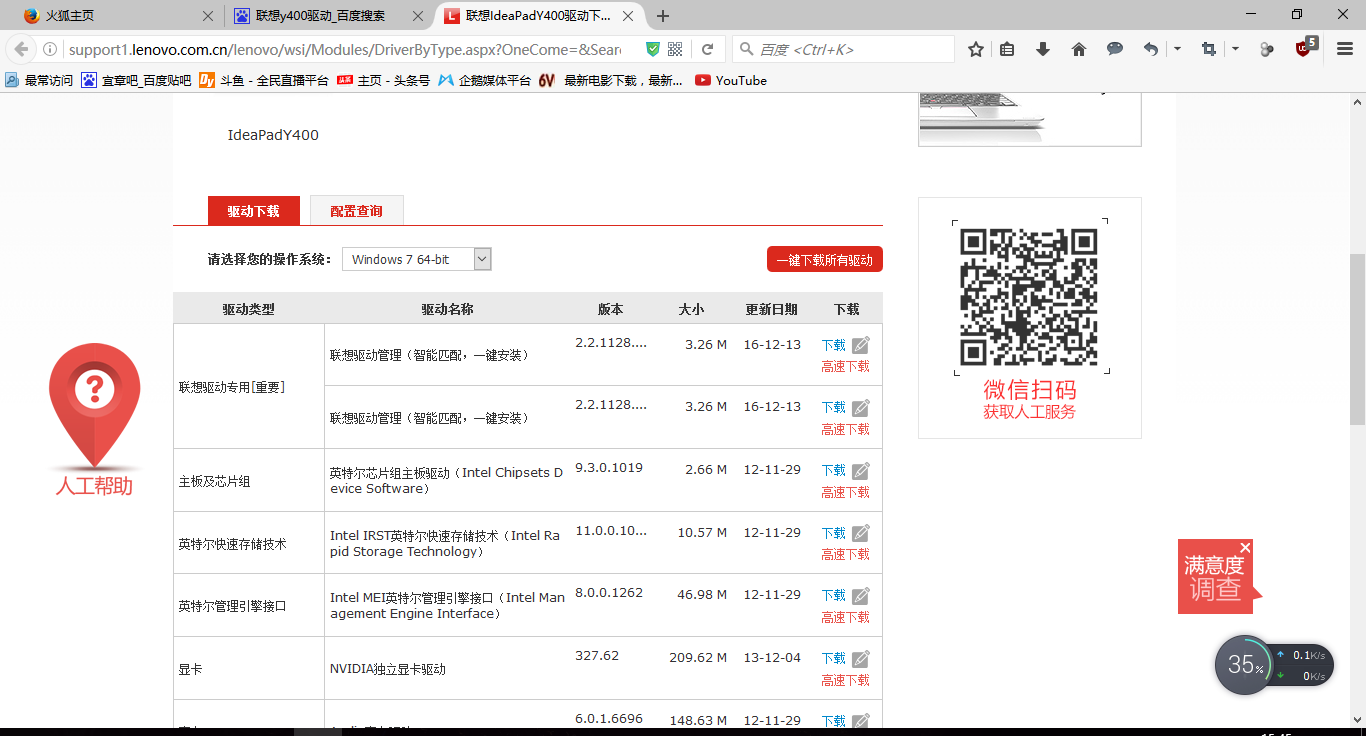Expand the screenshot tool's dropdown arrow
The width and height of the screenshot is (1366, 736).
[x=1234, y=47]
